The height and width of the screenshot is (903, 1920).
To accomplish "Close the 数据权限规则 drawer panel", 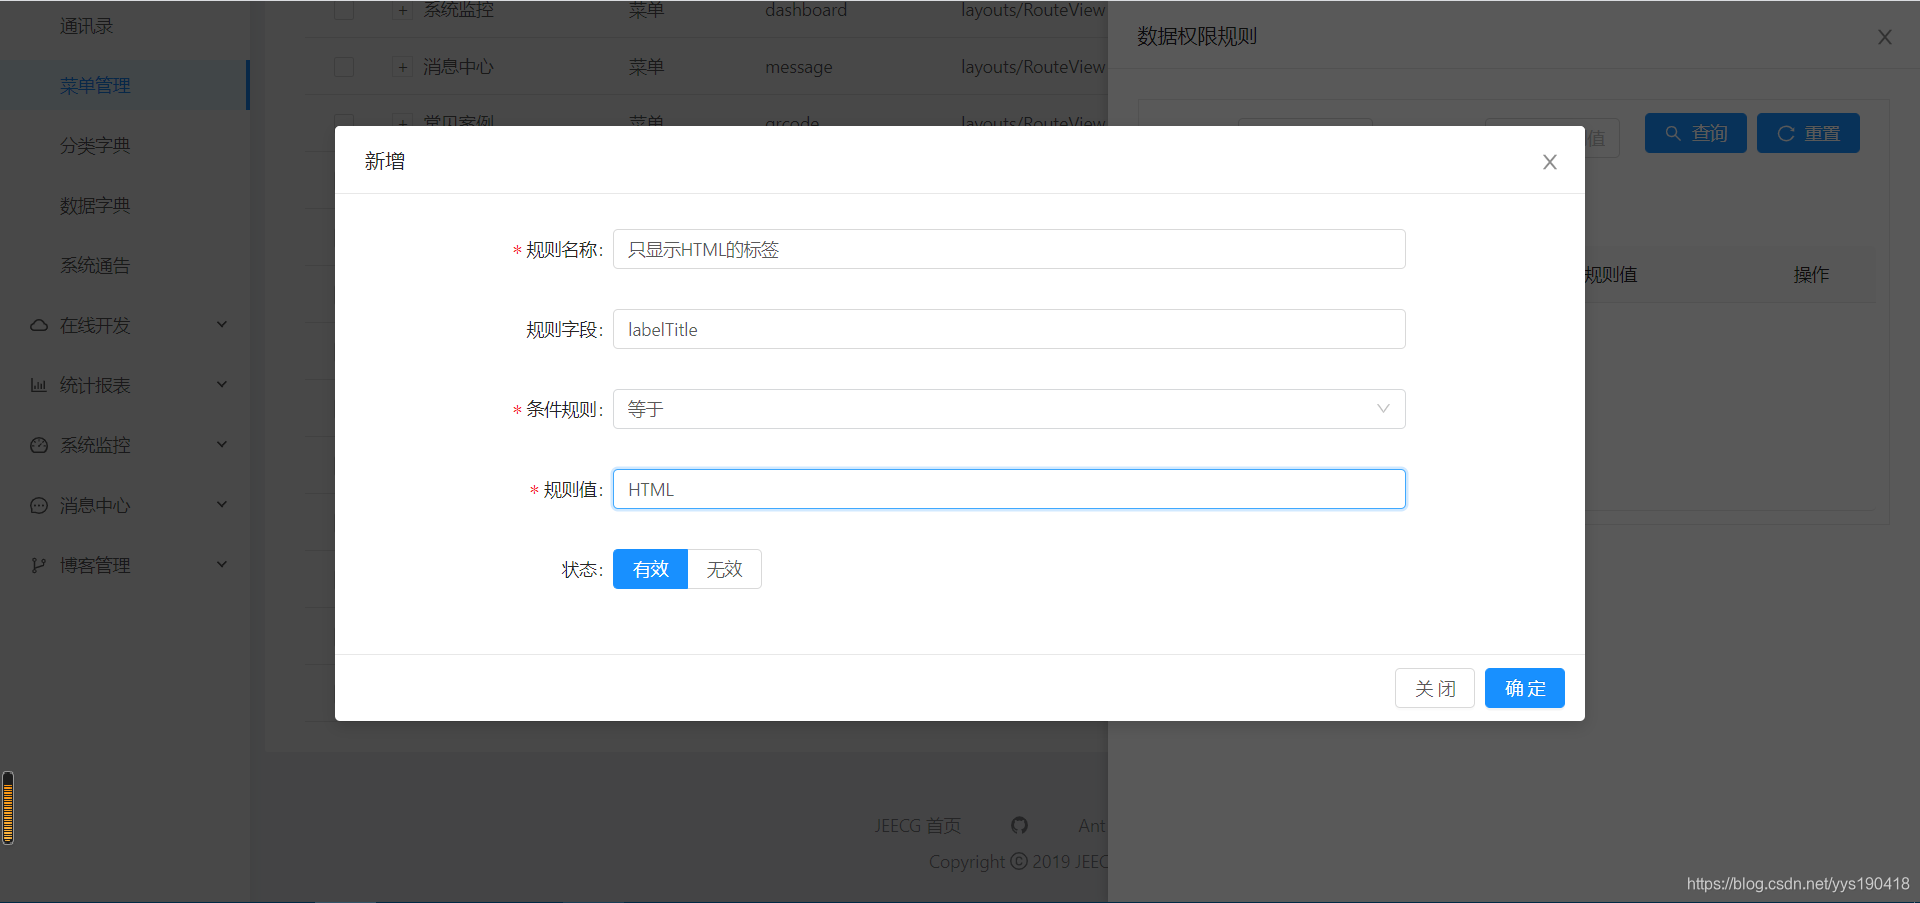I will [x=1884, y=37].
